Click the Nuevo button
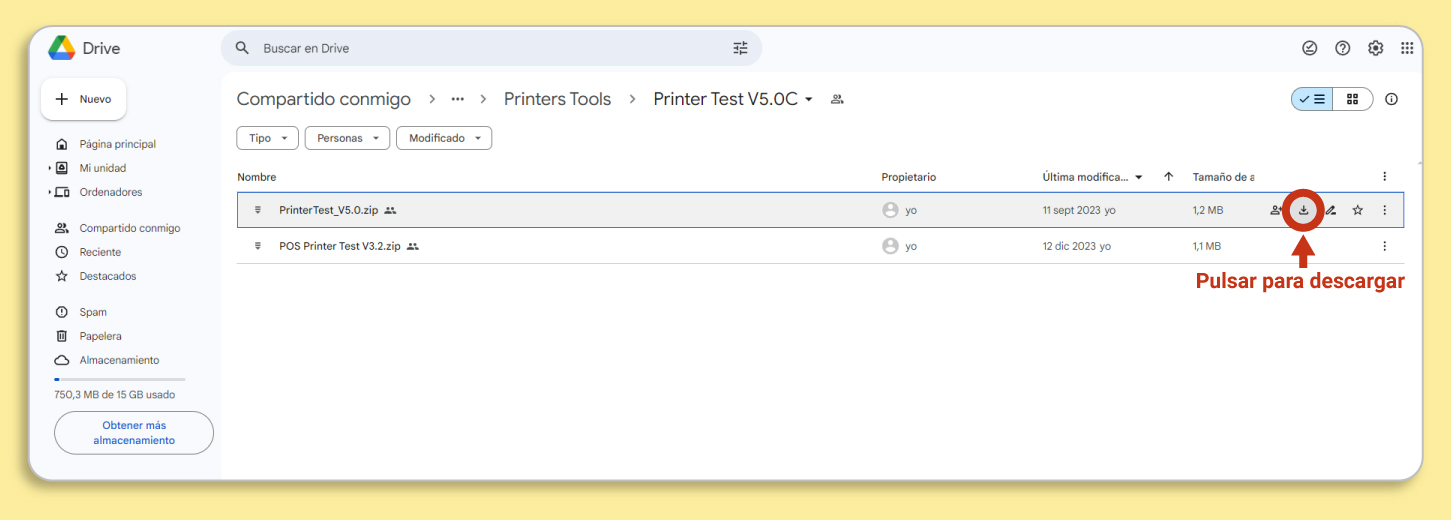This screenshot has width=1451, height=520. coord(84,99)
